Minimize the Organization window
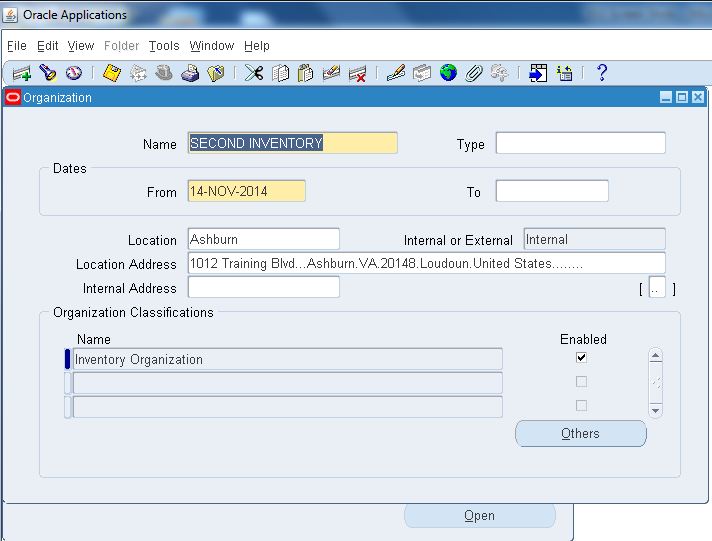The height and width of the screenshot is (541, 712). coord(666,97)
